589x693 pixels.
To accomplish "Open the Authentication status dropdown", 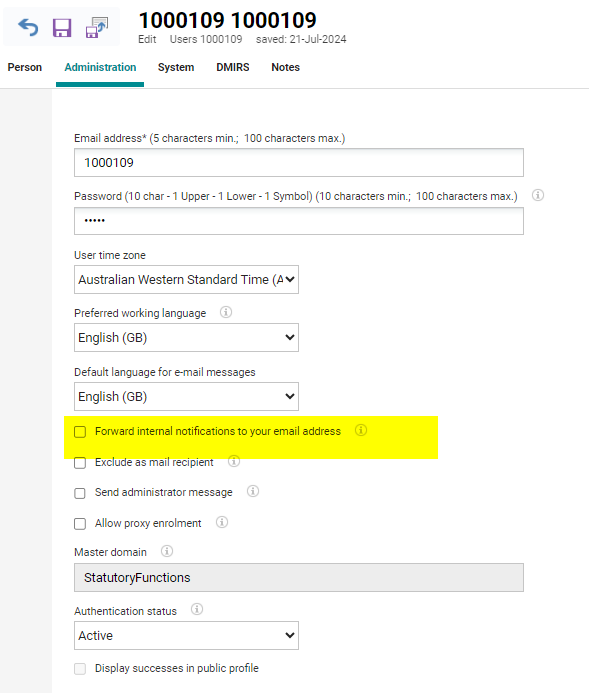I will 186,636.
